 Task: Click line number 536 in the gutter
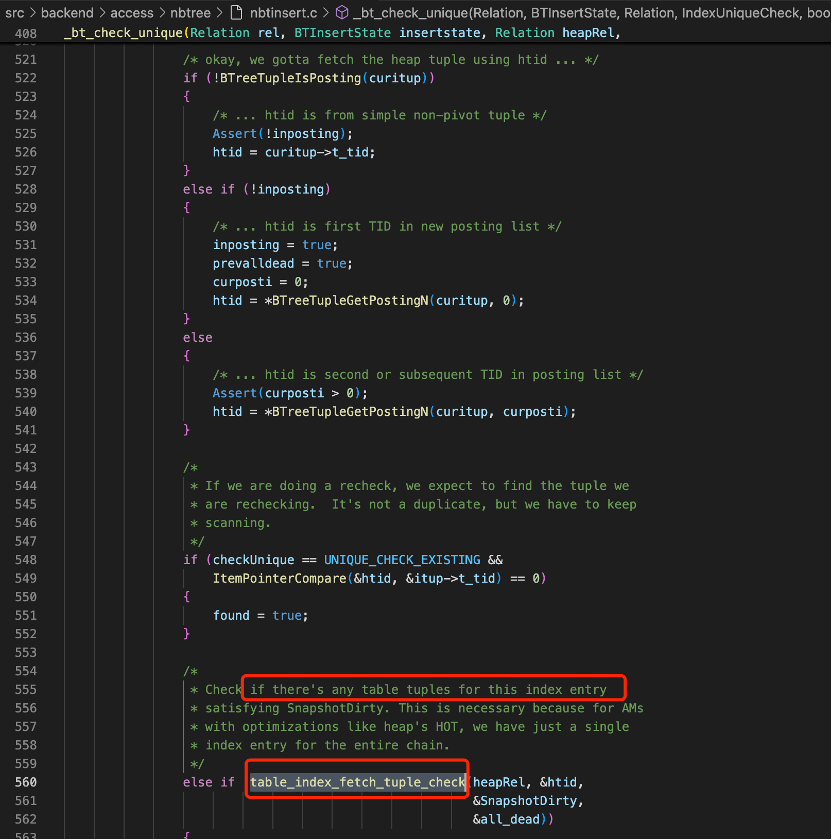pos(26,338)
